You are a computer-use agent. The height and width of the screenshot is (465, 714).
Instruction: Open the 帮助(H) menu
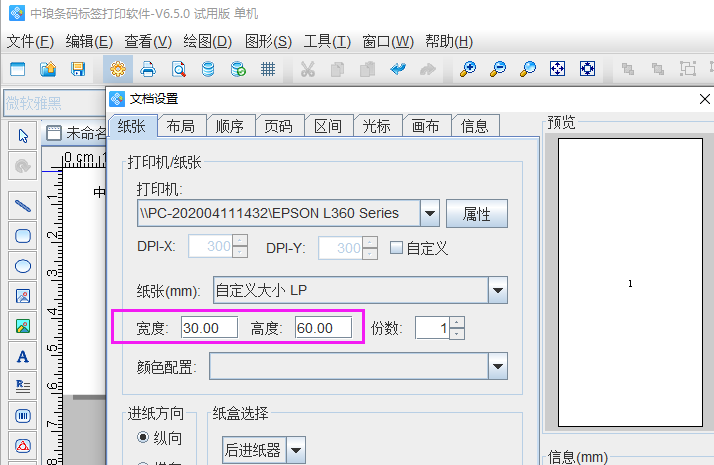tap(449, 42)
